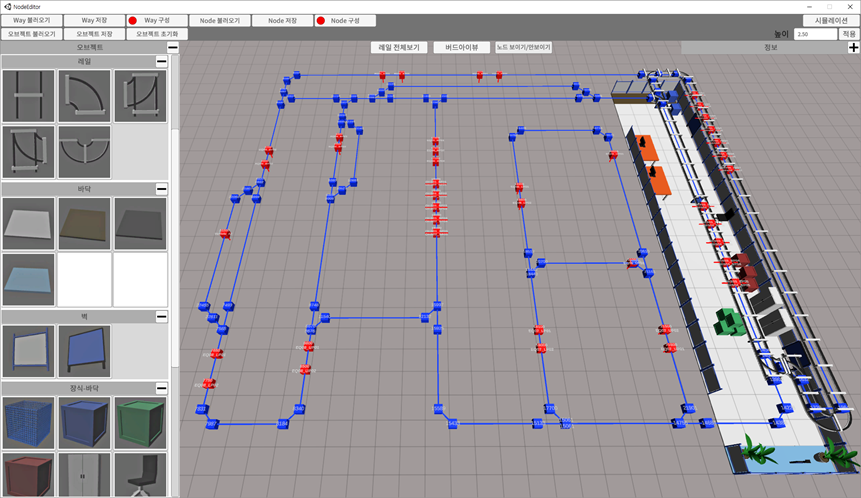
Task: Select the dark gray floor tile
Action: [141, 223]
